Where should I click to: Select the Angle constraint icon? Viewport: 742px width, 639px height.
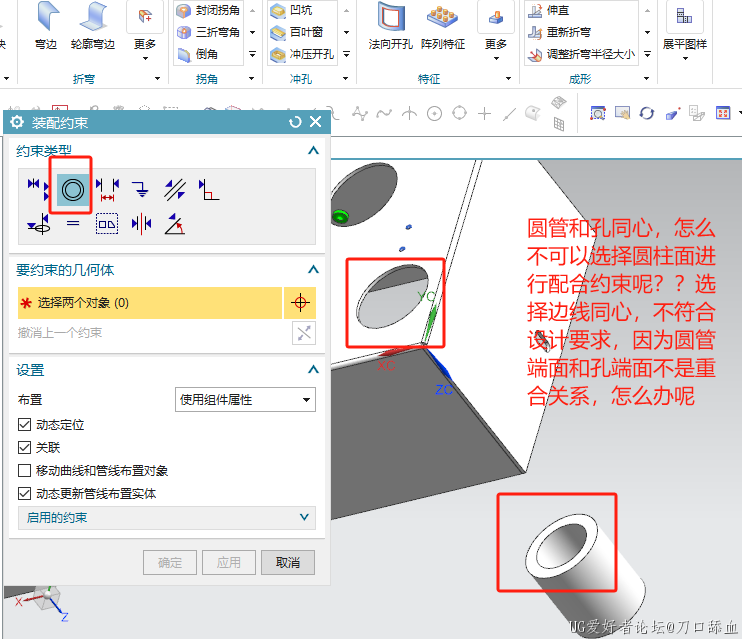pyautogui.click(x=175, y=224)
